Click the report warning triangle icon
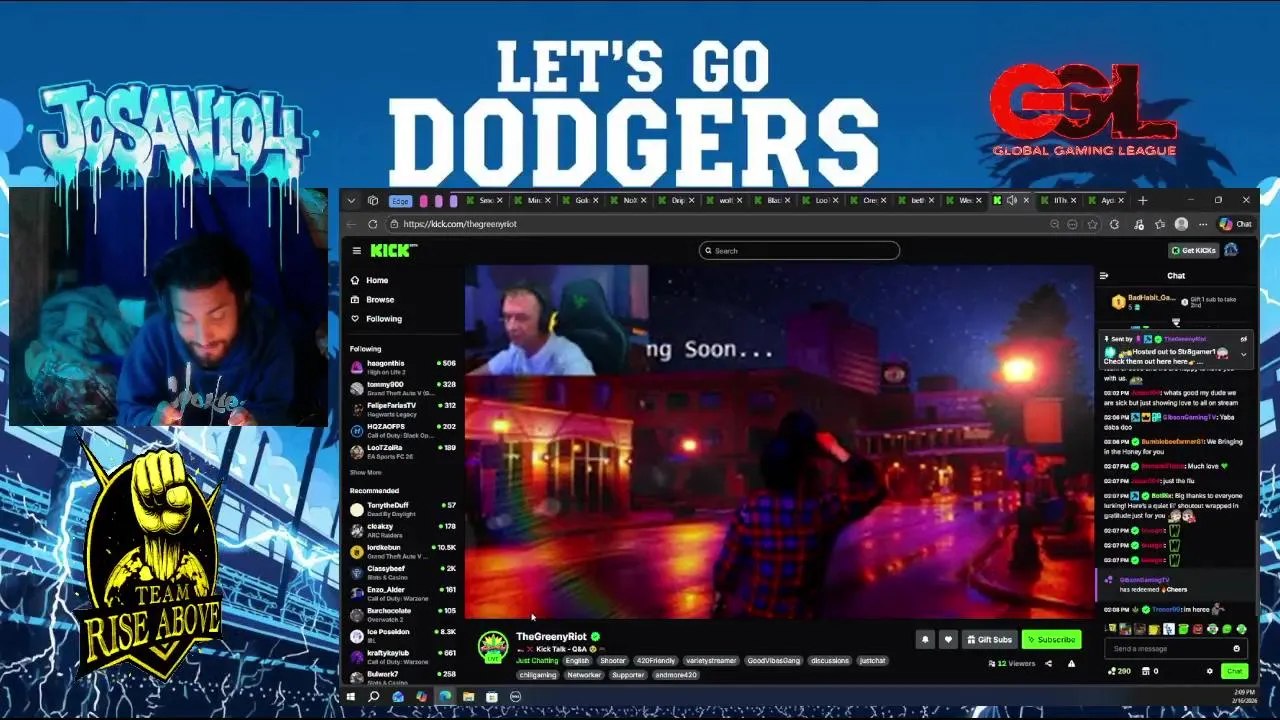Image resolution: width=1280 pixels, height=720 pixels. point(1071,663)
